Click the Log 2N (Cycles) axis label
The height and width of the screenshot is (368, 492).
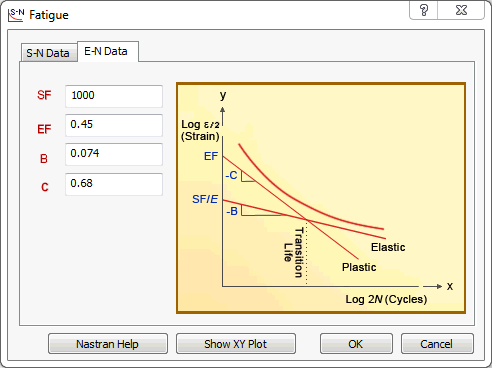tap(386, 299)
